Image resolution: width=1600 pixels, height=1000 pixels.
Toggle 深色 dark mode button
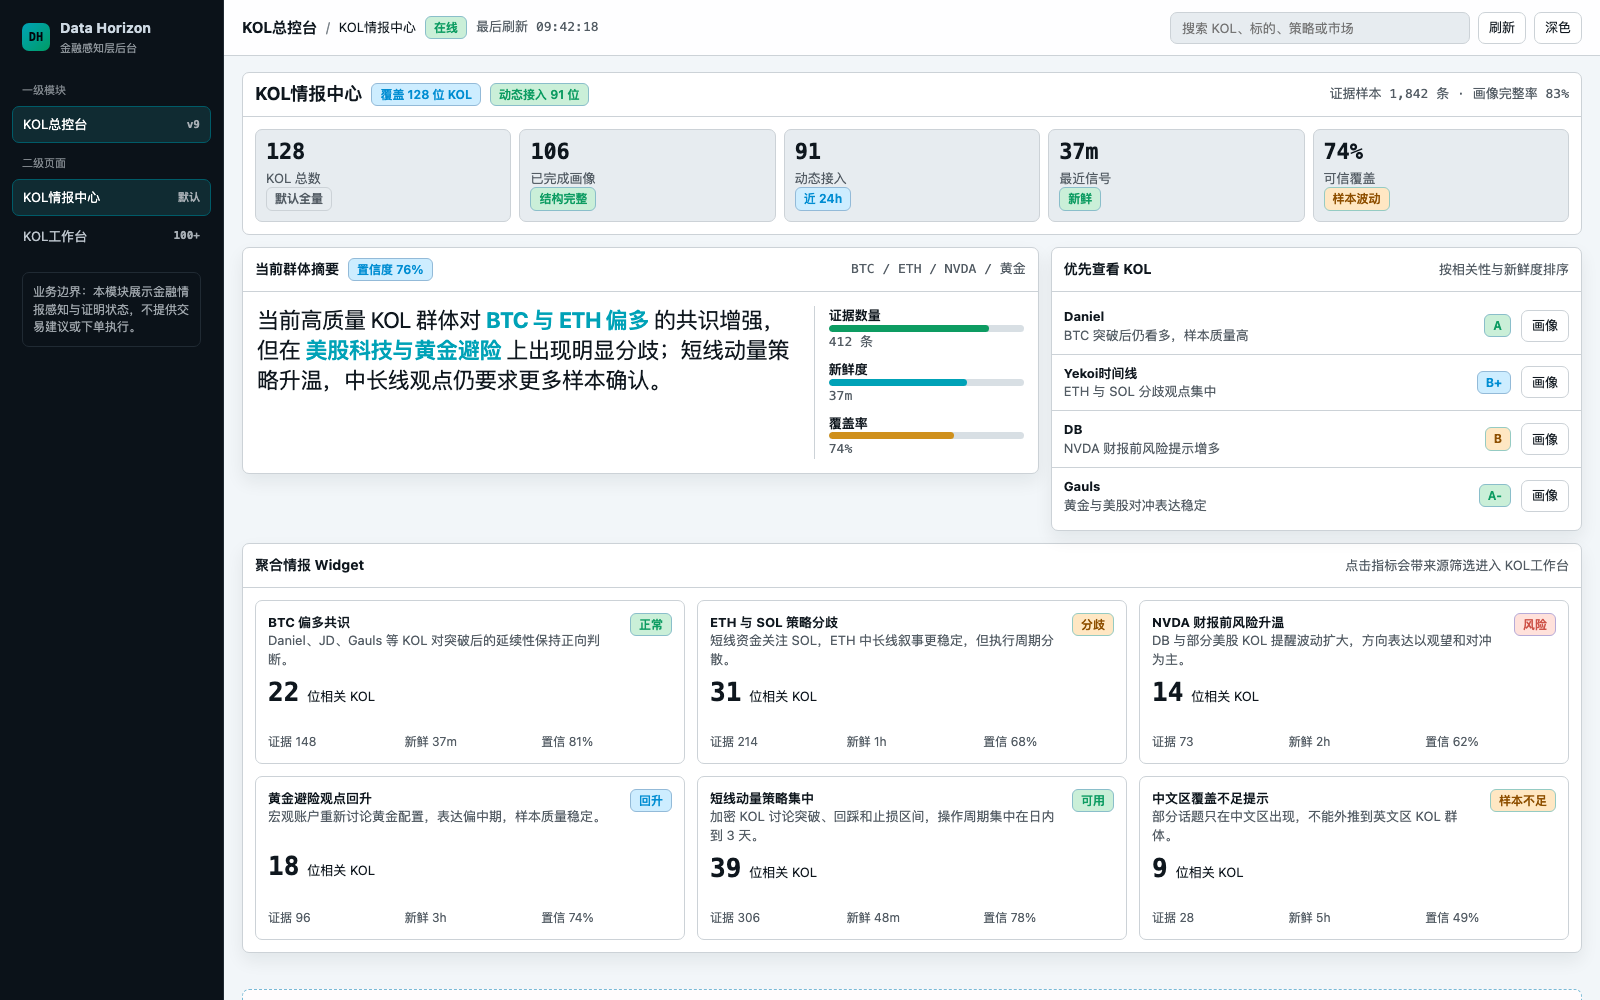pyautogui.click(x=1557, y=28)
